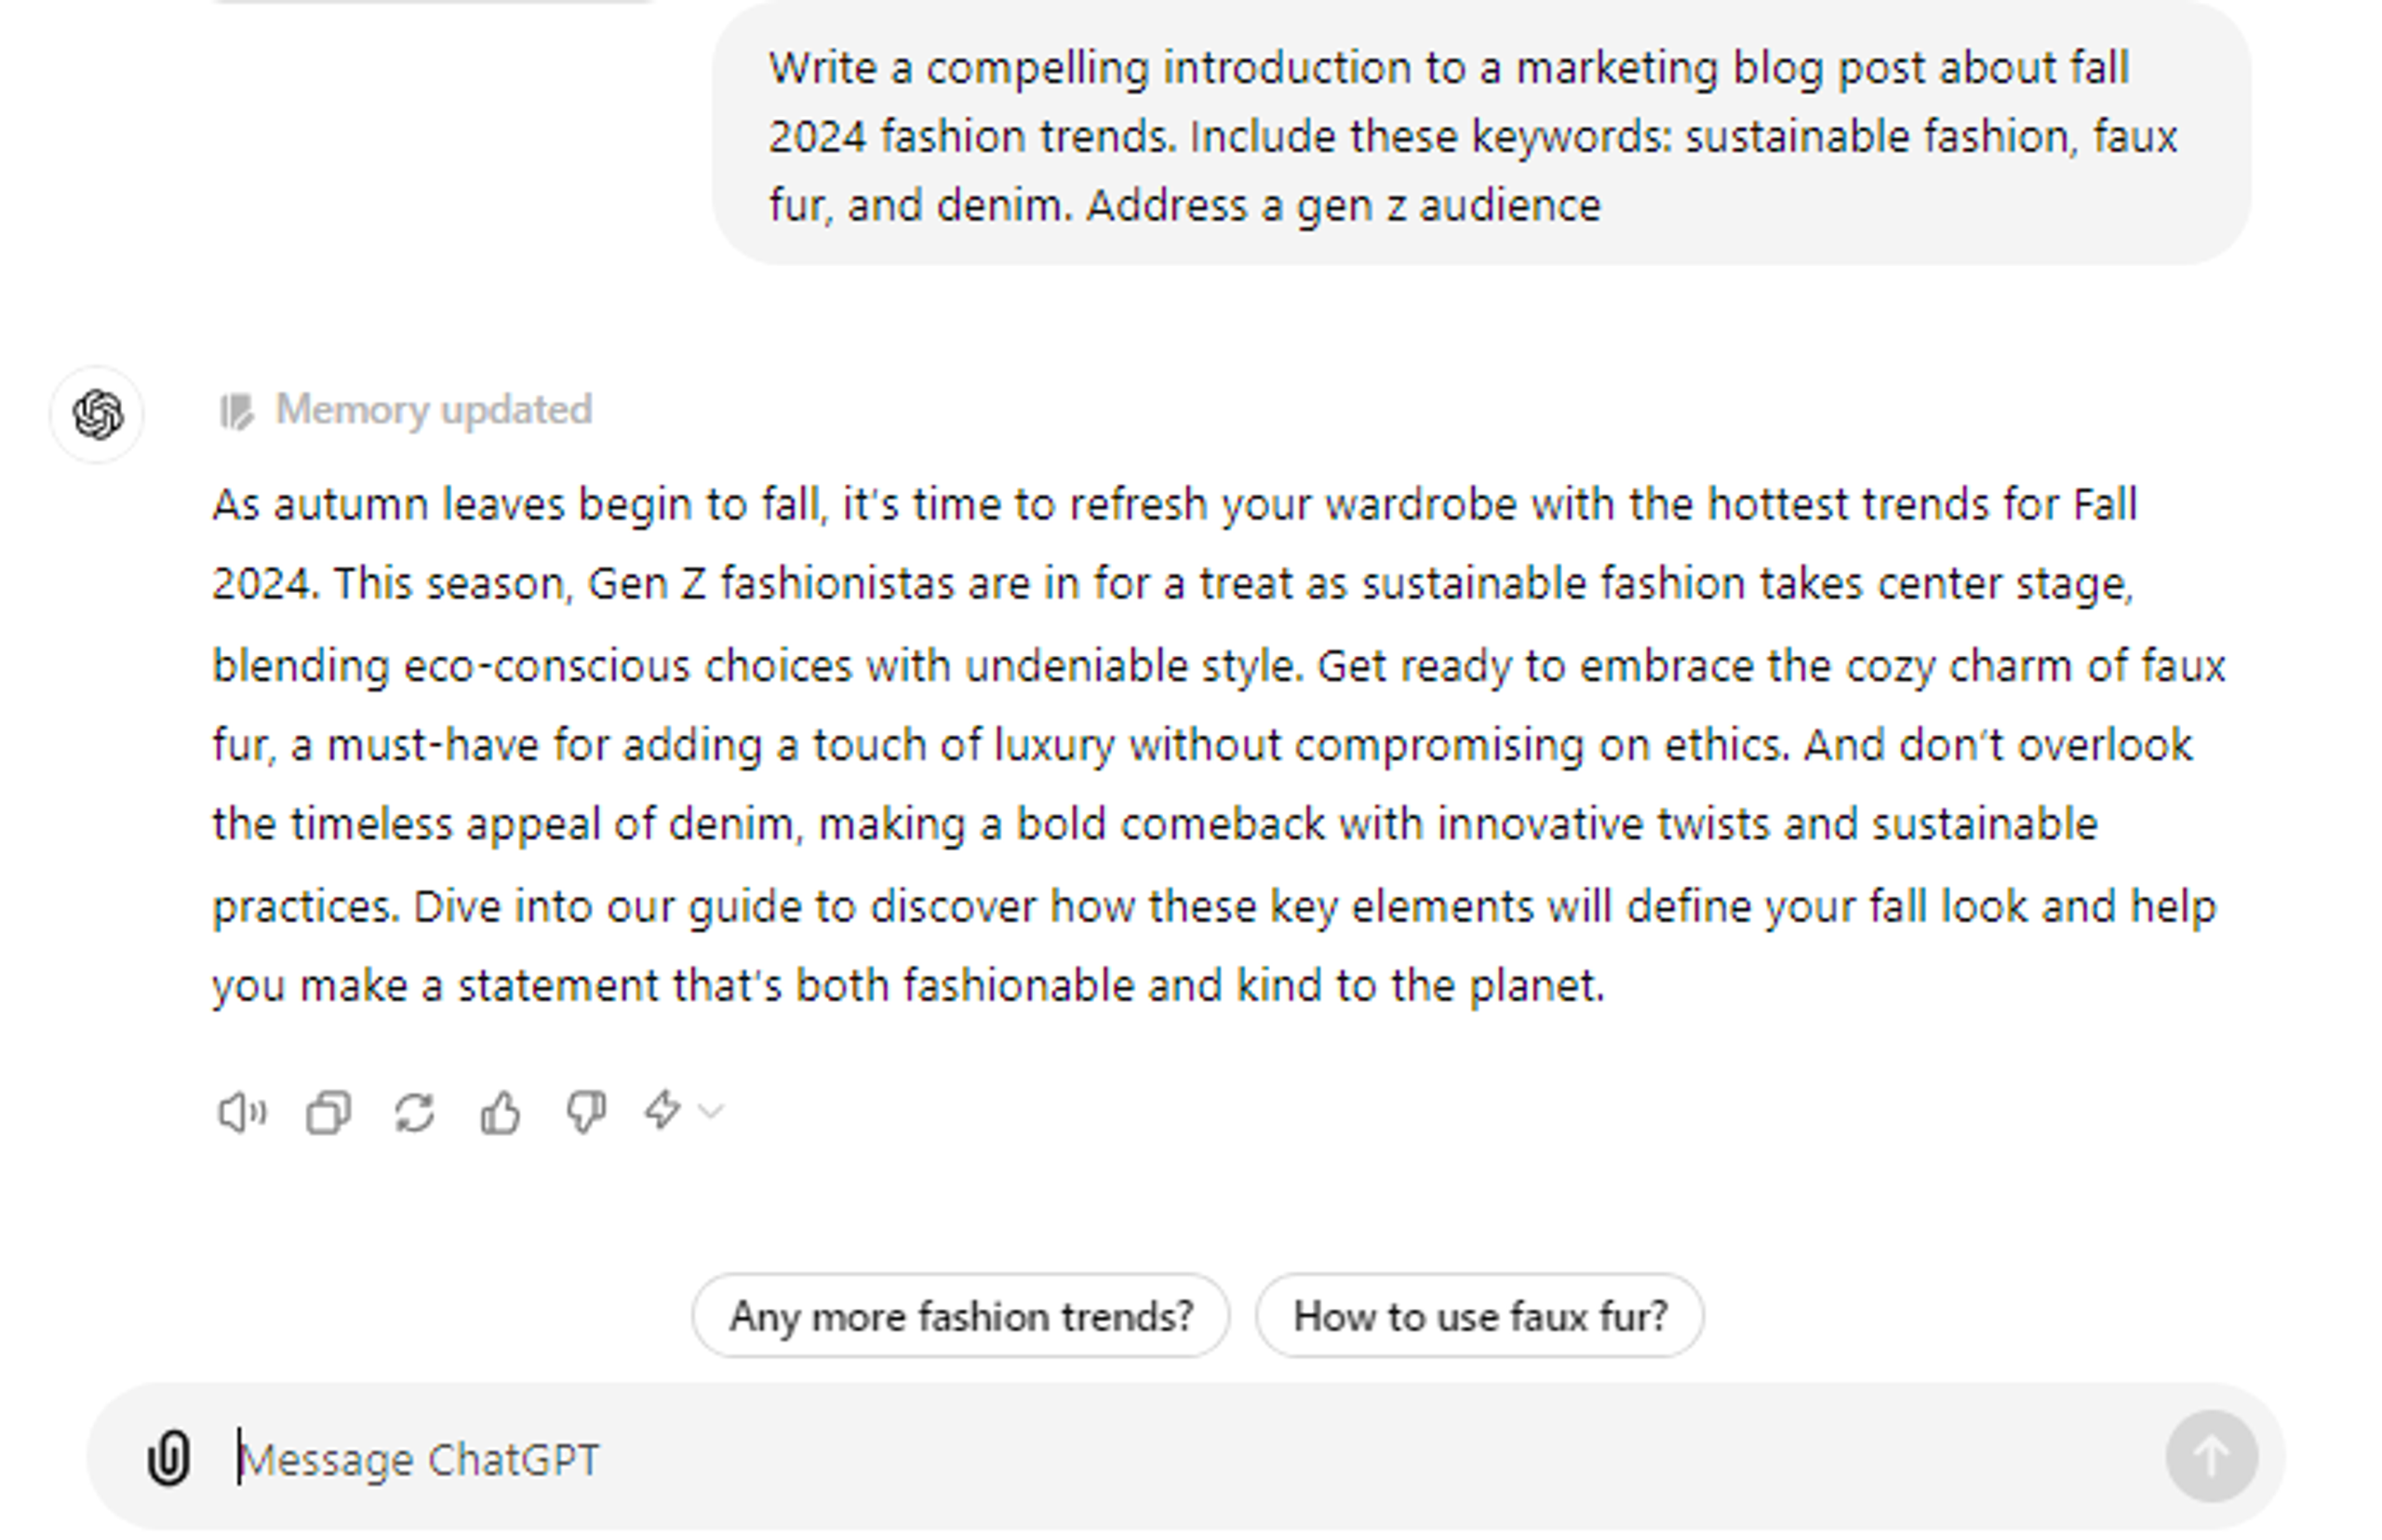Viewport: 2382px width, 1540px height.
Task: Open the Memory updated details label
Action: click(433, 410)
